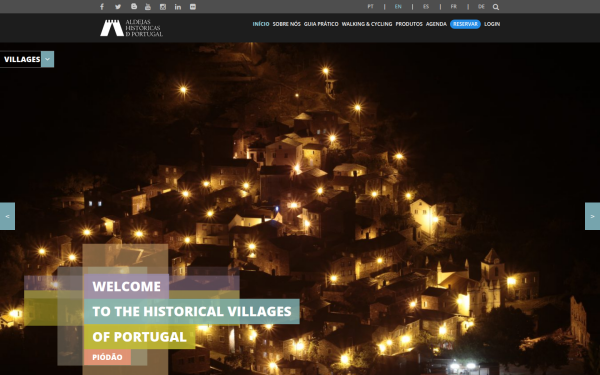Switch language to PT
The image size is (600, 375).
coord(370,7)
